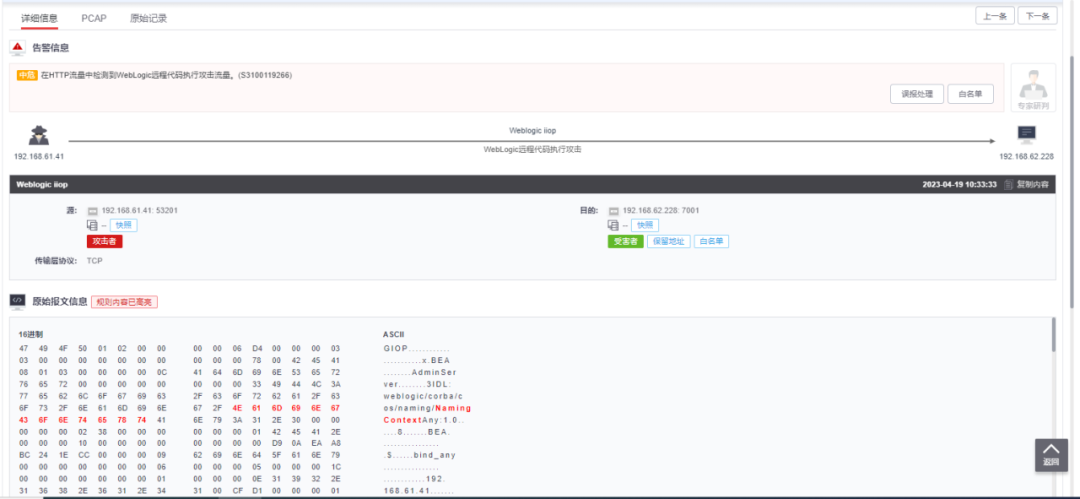Click attacker IP 192.168.61.41 under hacker icon
This screenshot has height=499, width=1080.
click(x=39, y=156)
